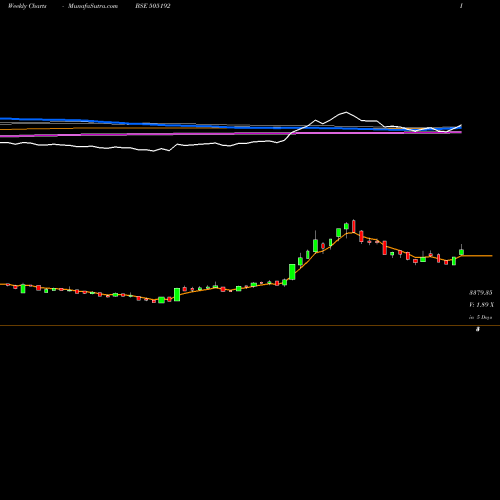
Task: Click the 'MunafaSutra.com' source label
Action: tap(93, 6)
